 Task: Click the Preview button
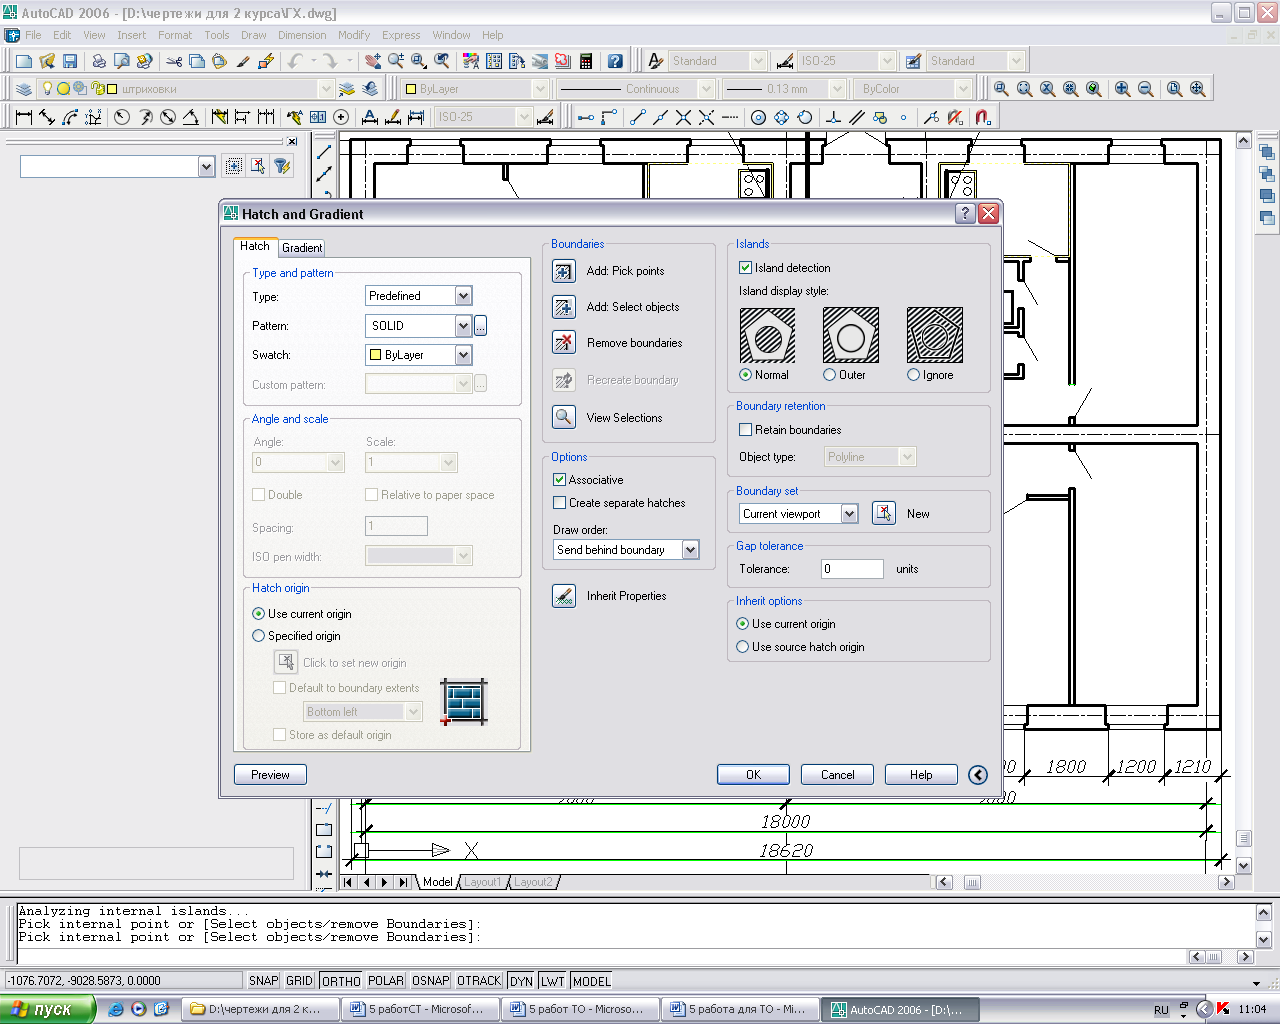point(270,775)
